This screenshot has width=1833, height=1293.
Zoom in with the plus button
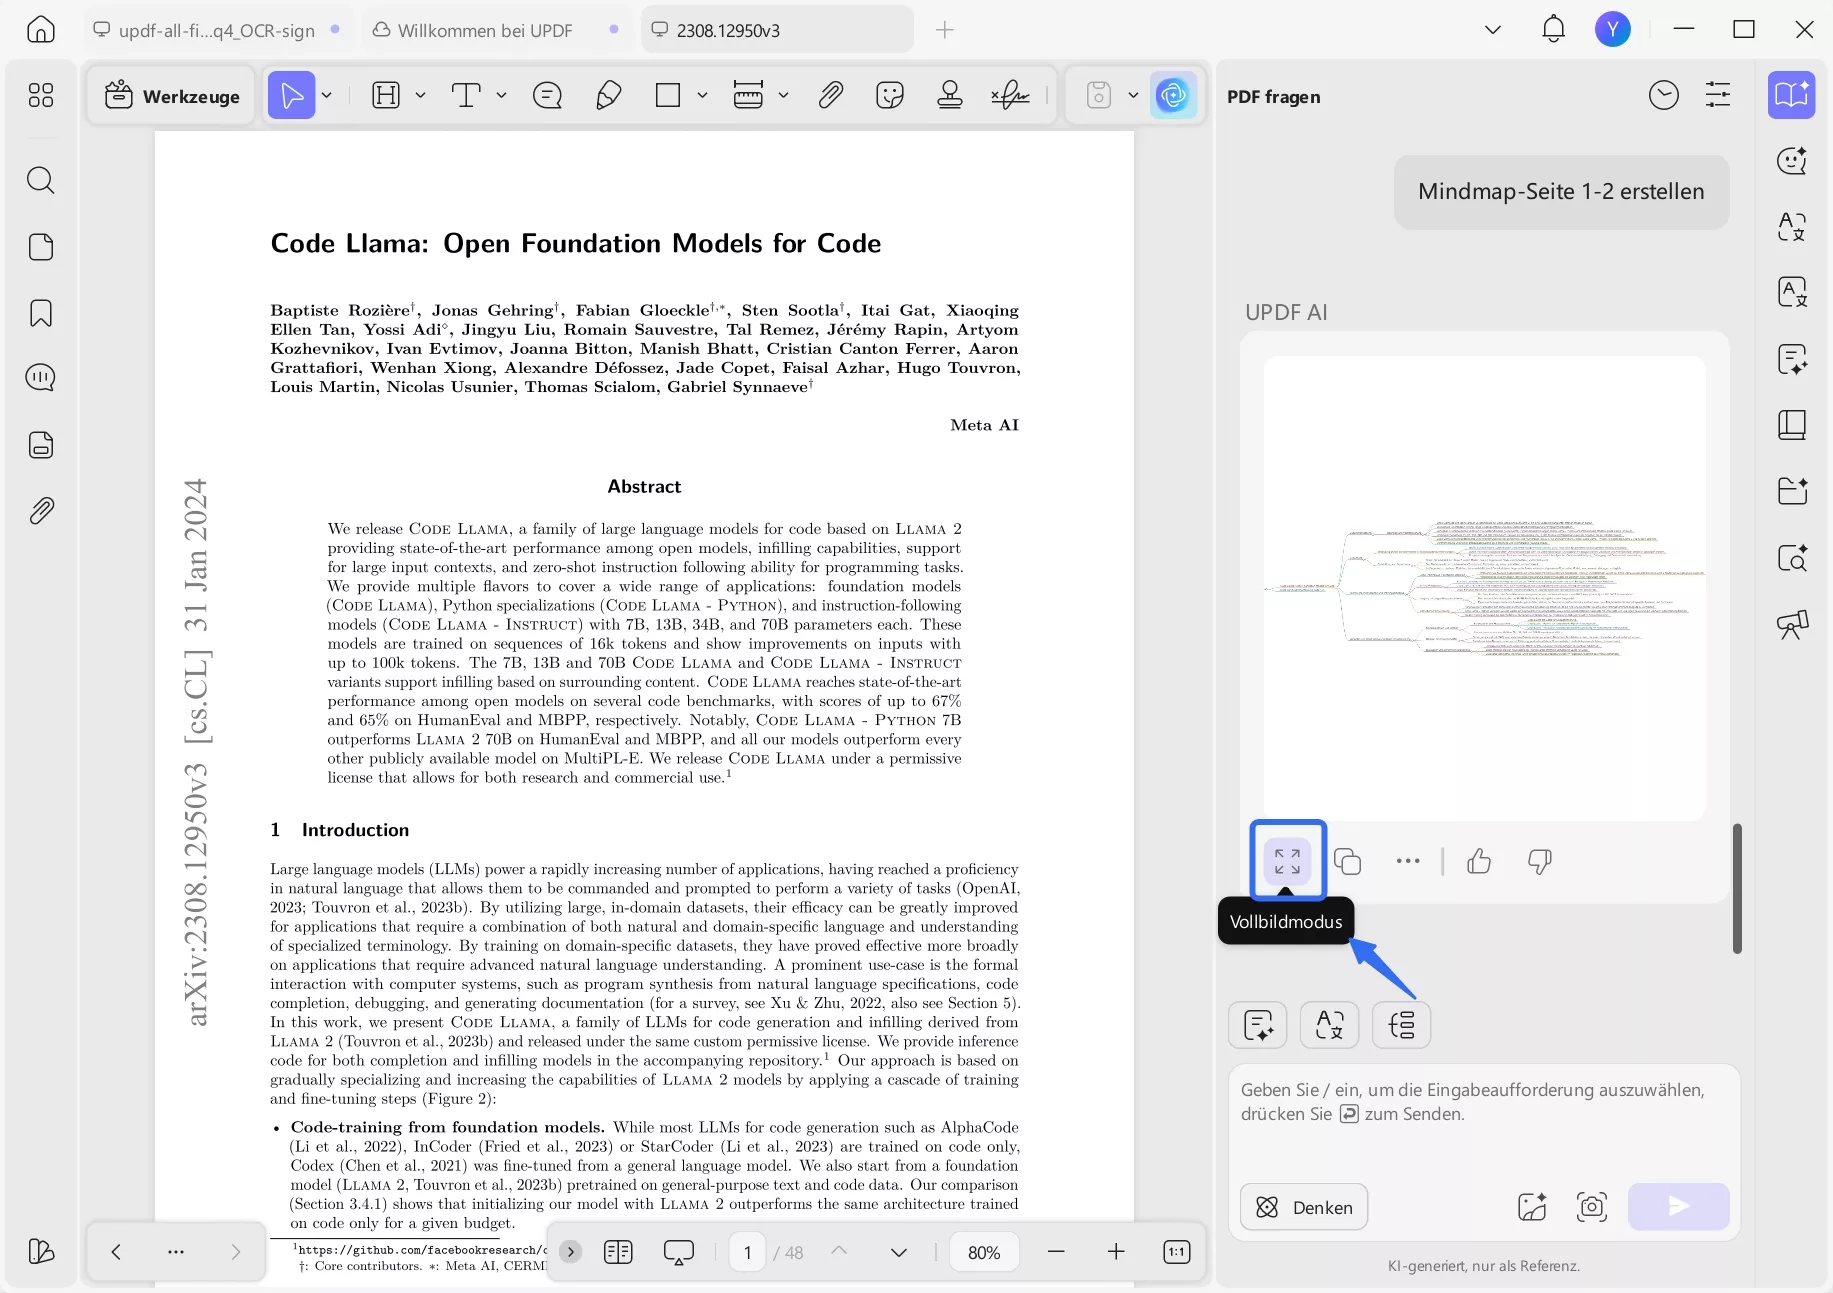pyautogui.click(x=1116, y=1252)
